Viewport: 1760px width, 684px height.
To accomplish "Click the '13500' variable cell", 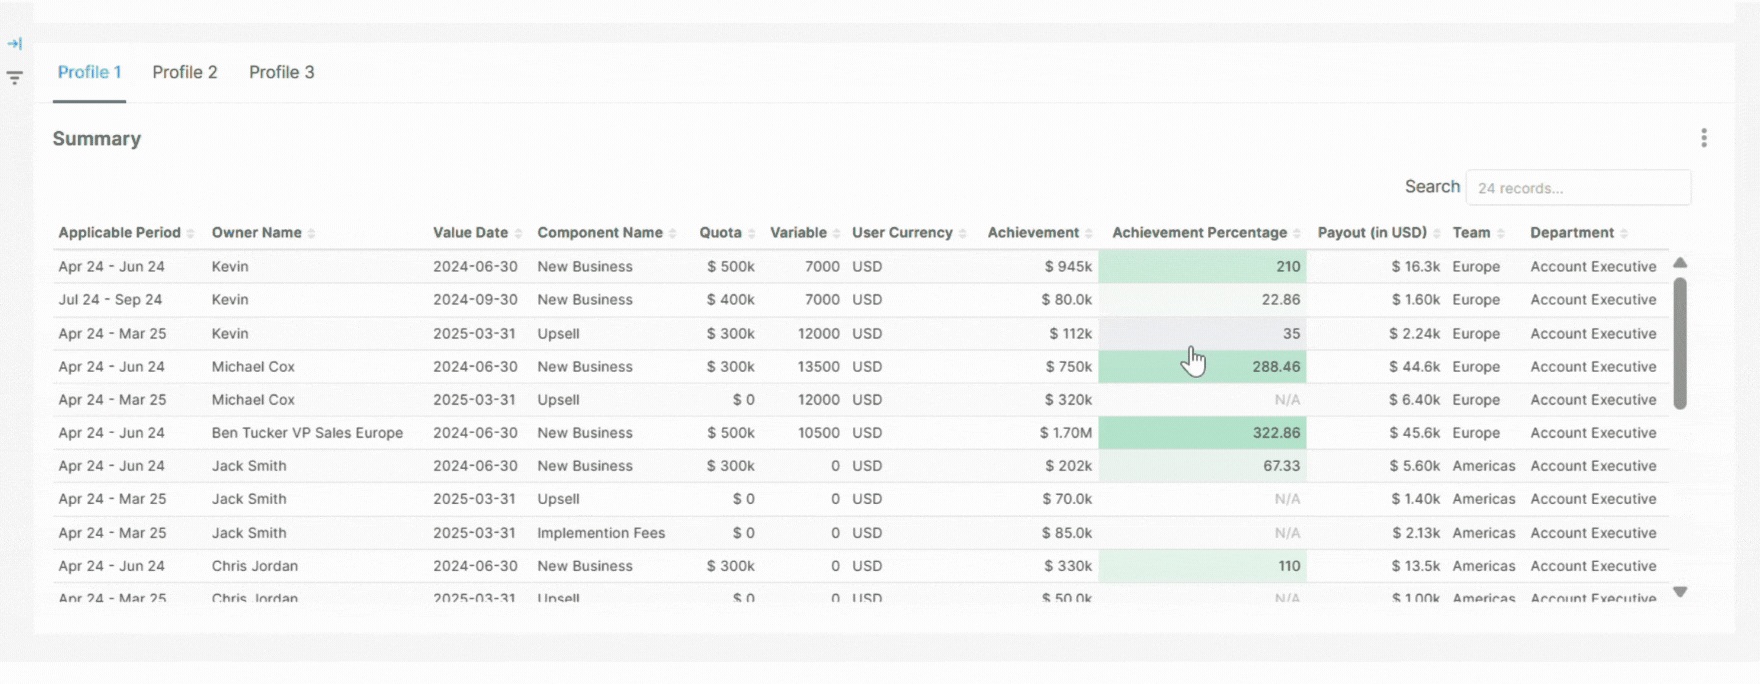I will pyautogui.click(x=819, y=366).
